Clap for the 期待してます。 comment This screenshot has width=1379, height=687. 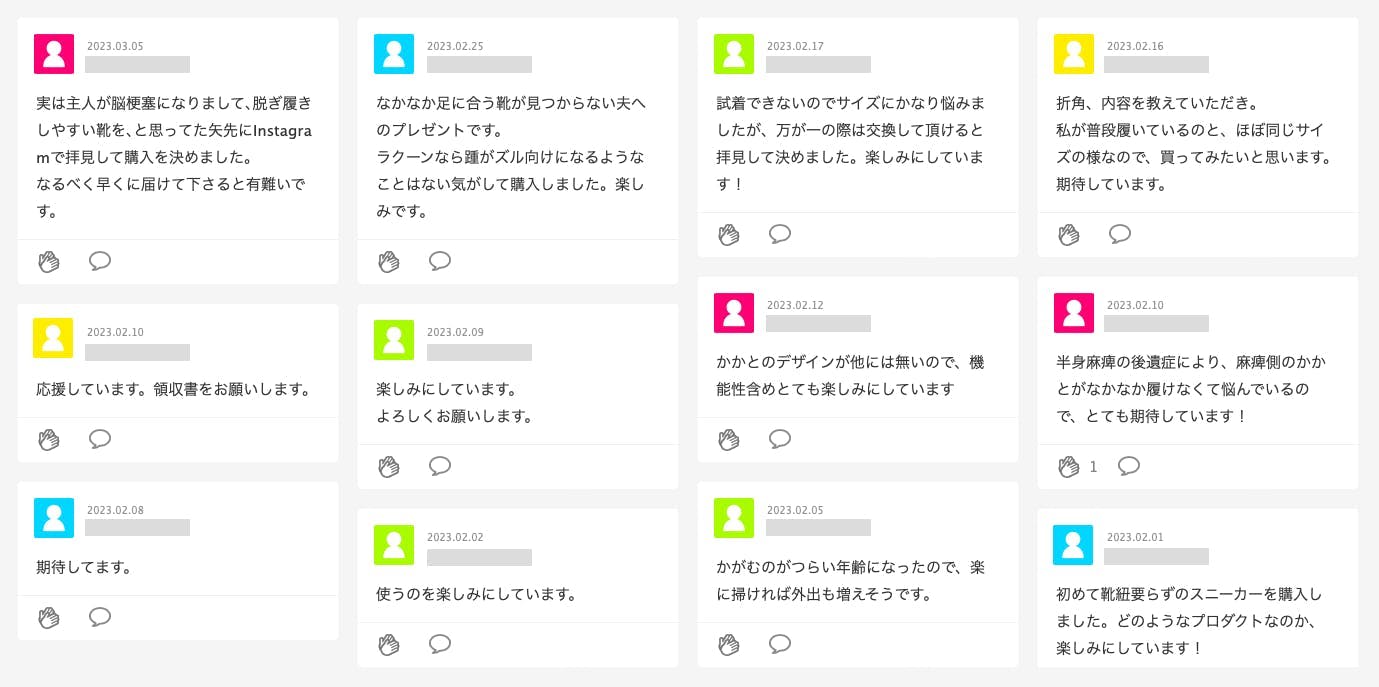click(x=49, y=617)
